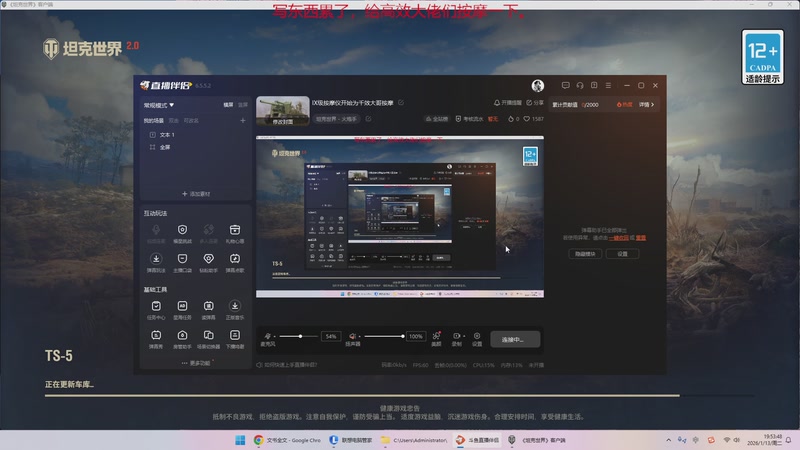Adjust the speaker volume slider
This screenshot has width=800, height=450.
[384, 336]
